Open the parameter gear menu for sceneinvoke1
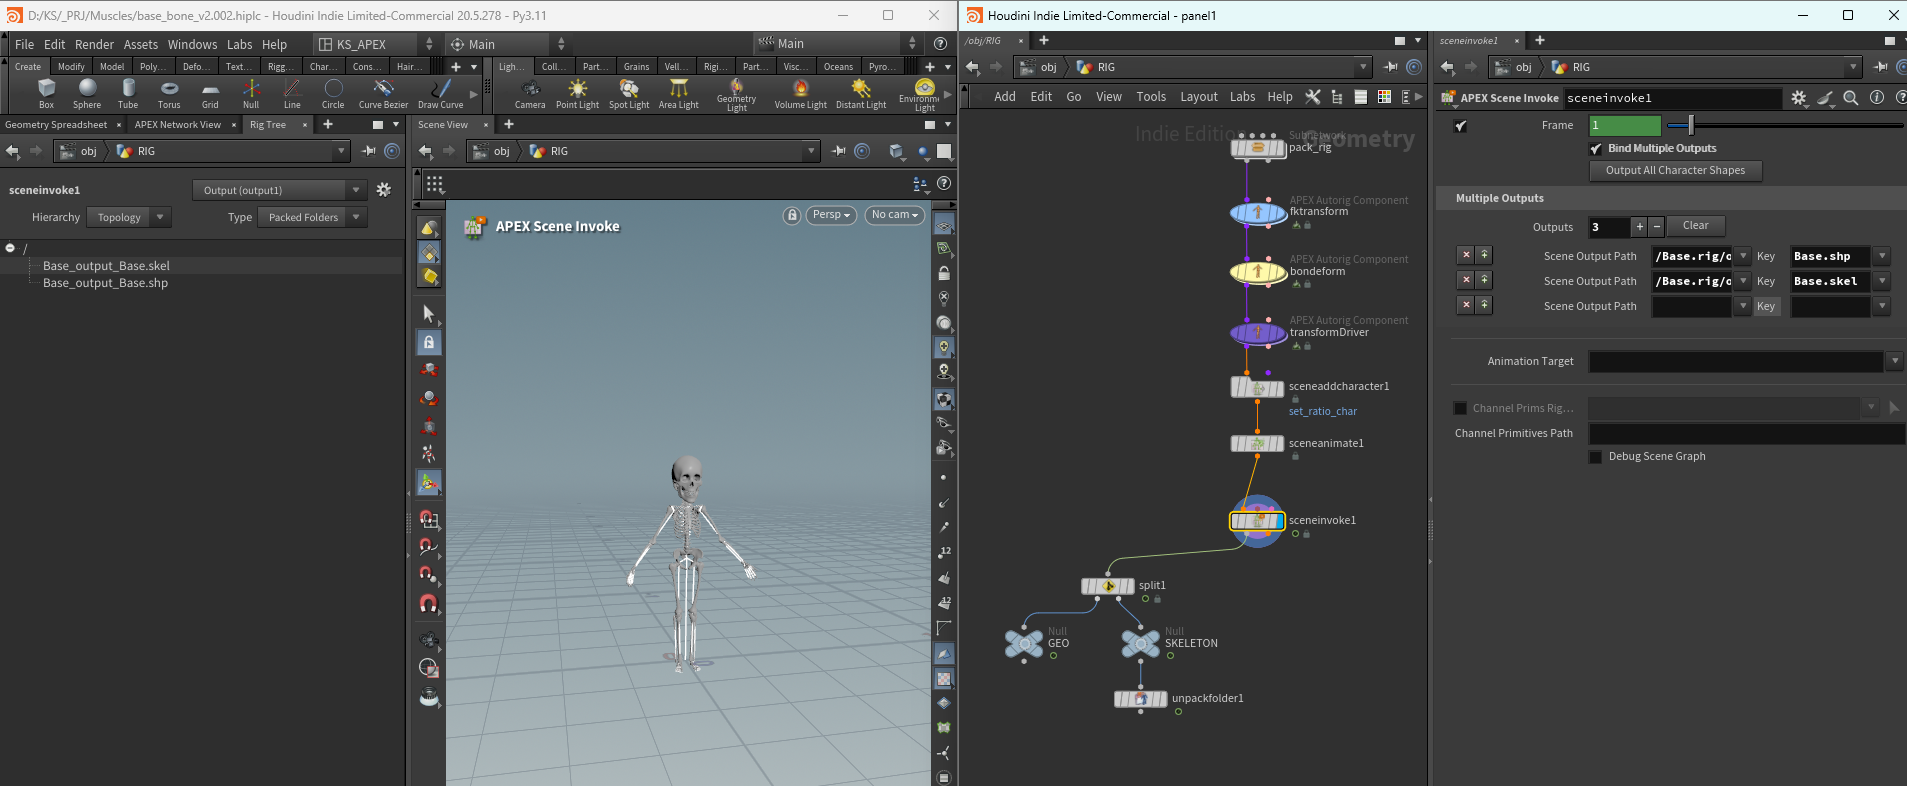 point(1799,98)
